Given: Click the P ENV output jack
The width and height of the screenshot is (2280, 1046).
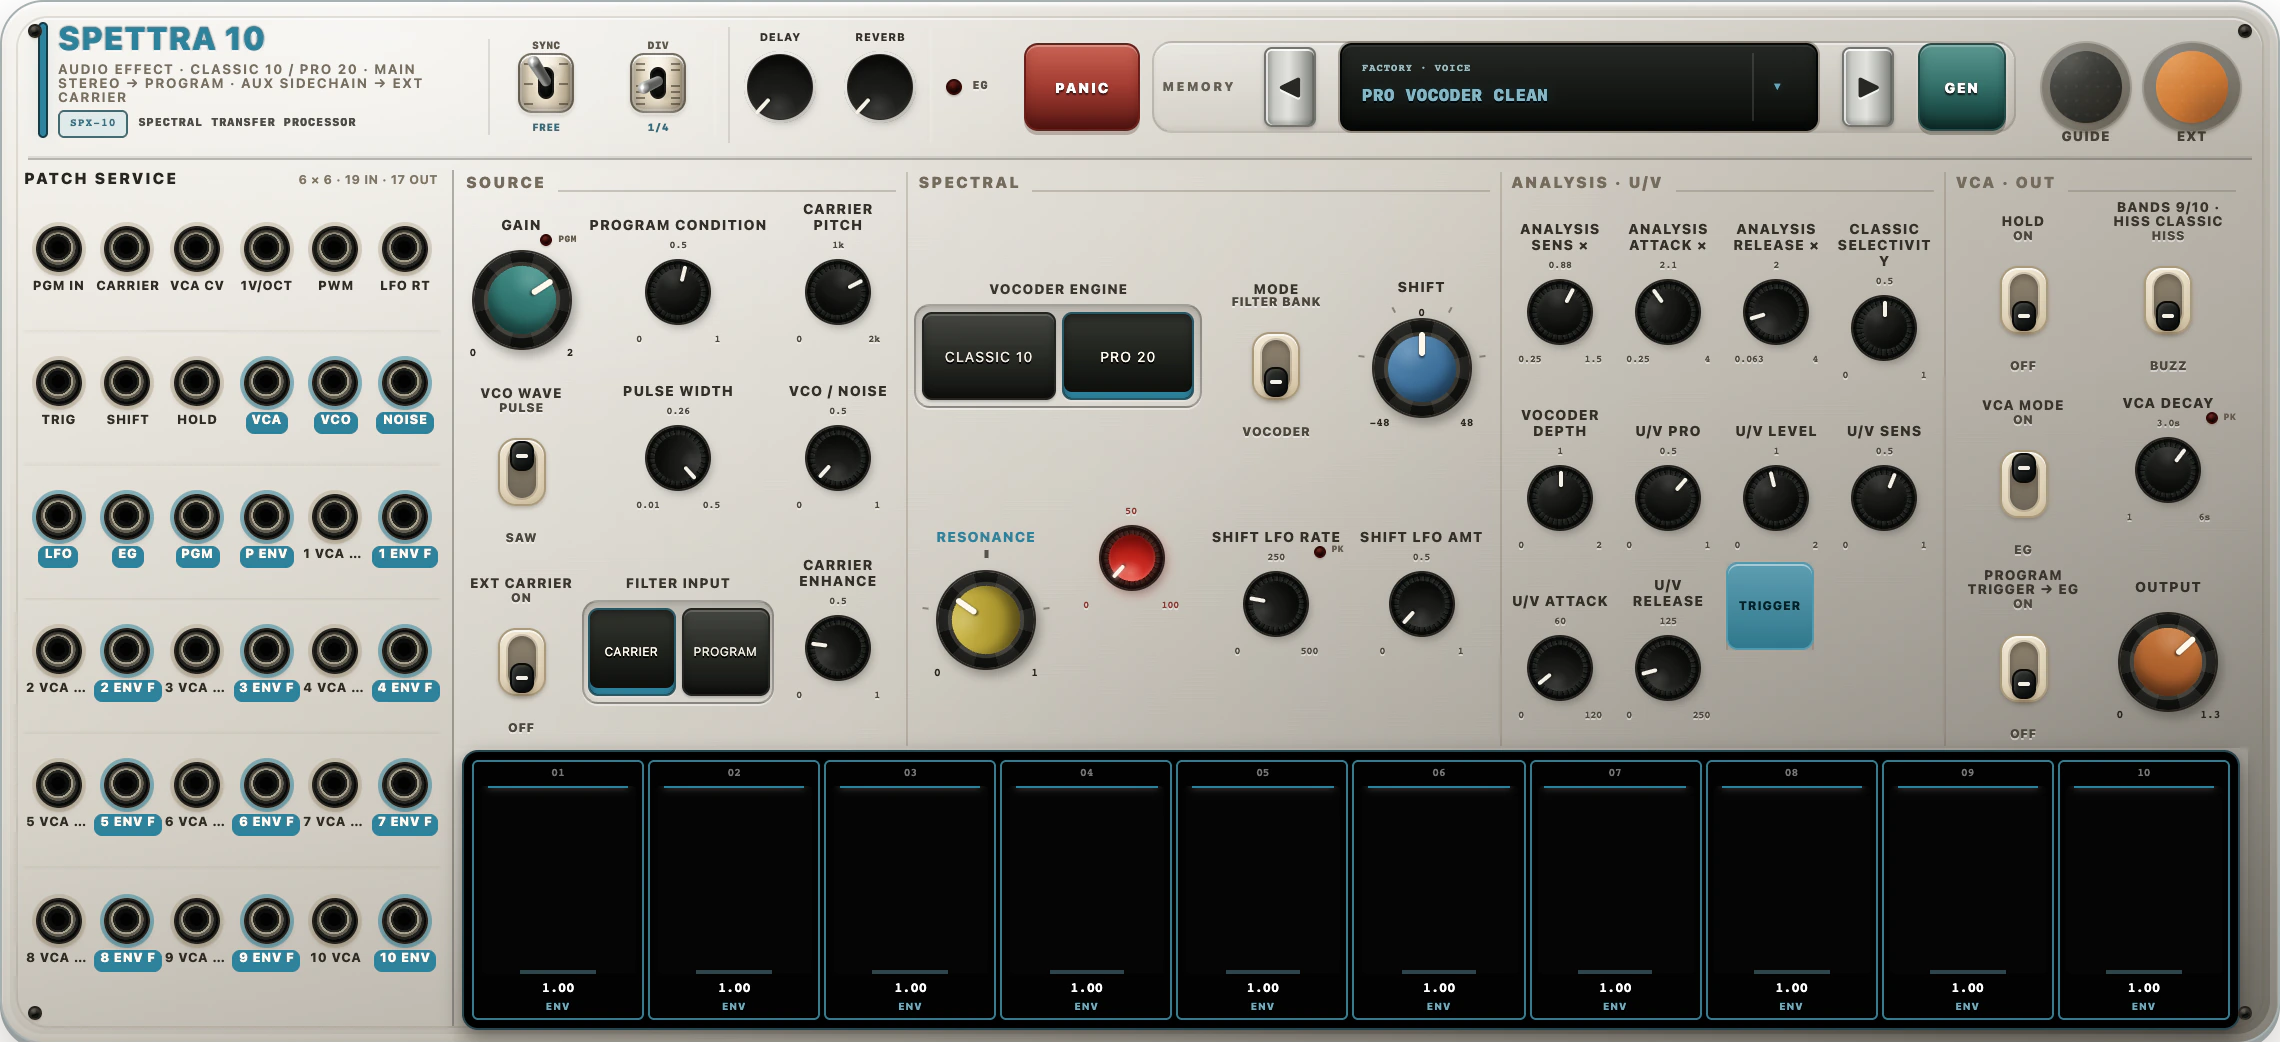Looking at the screenshot, I should click(266, 516).
